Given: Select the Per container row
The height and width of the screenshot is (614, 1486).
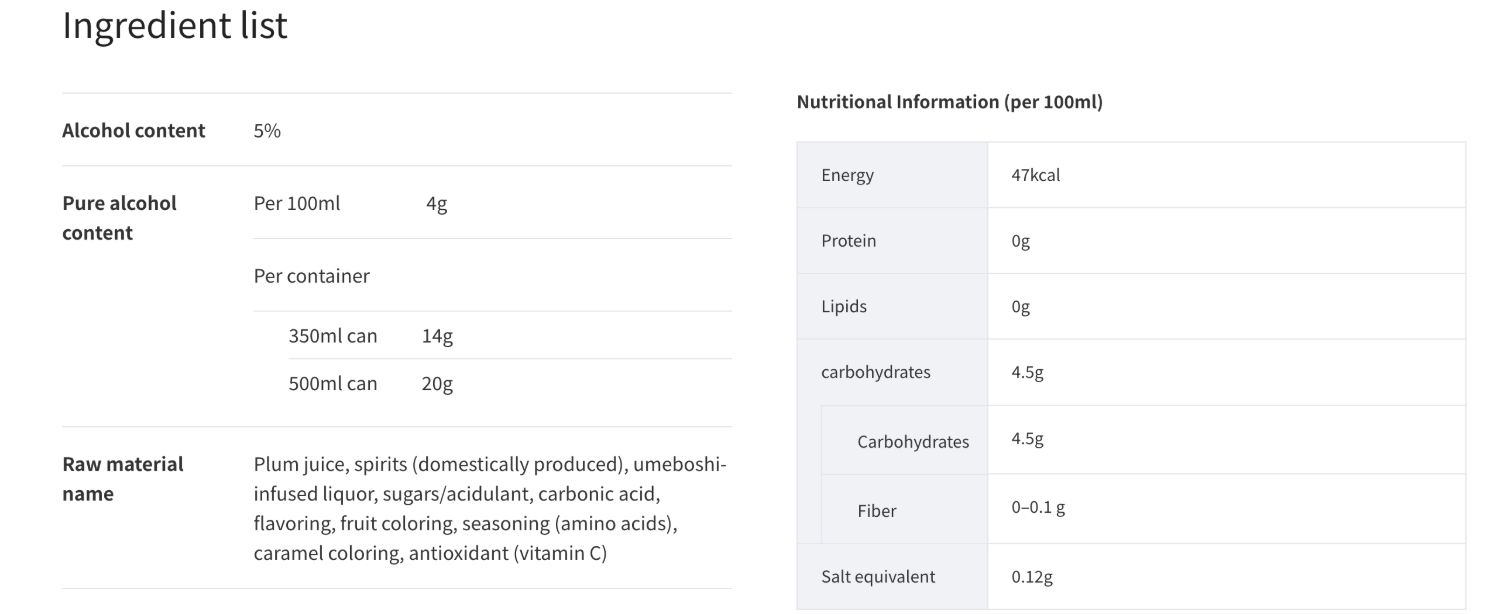Looking at the screenshot, I should (493, 276).
